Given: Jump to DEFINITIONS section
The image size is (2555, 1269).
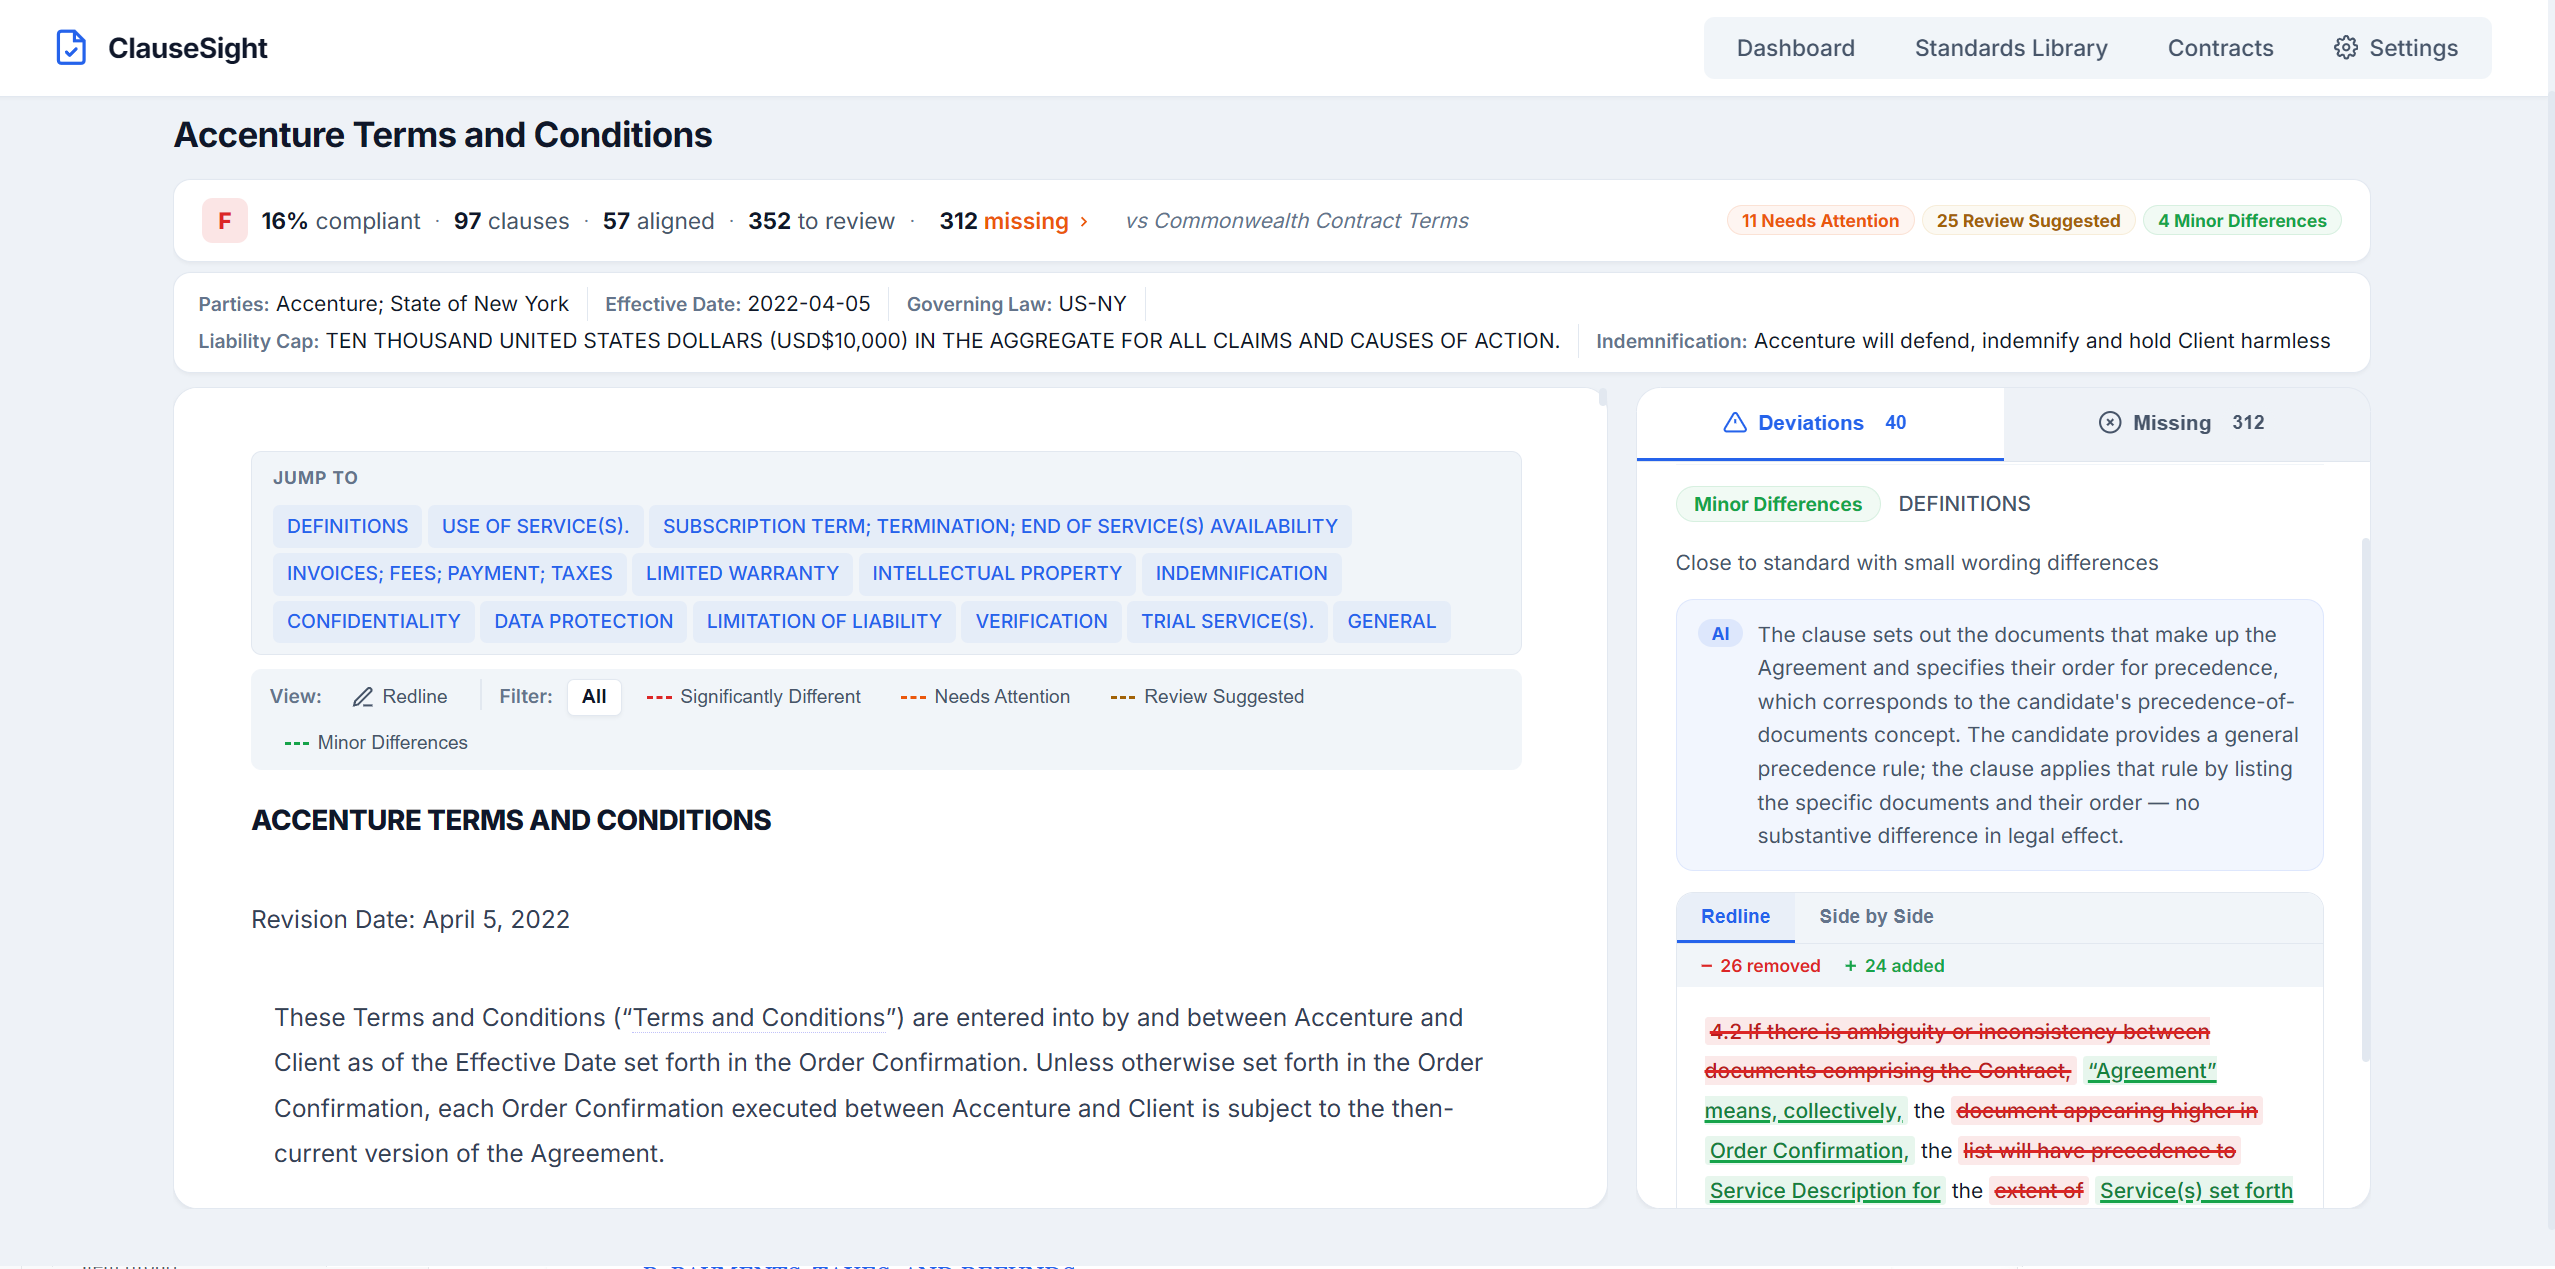Looking at the screenshot, I should (347, 526).
